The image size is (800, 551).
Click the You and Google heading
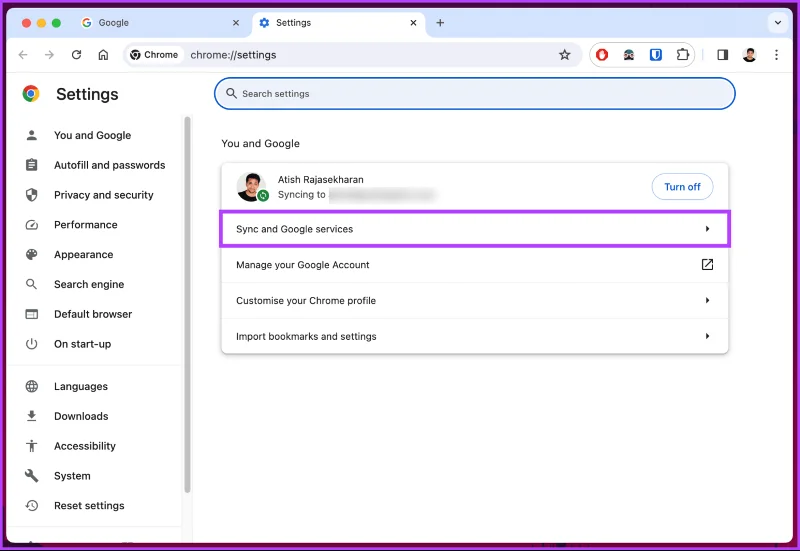coord(260,143)
